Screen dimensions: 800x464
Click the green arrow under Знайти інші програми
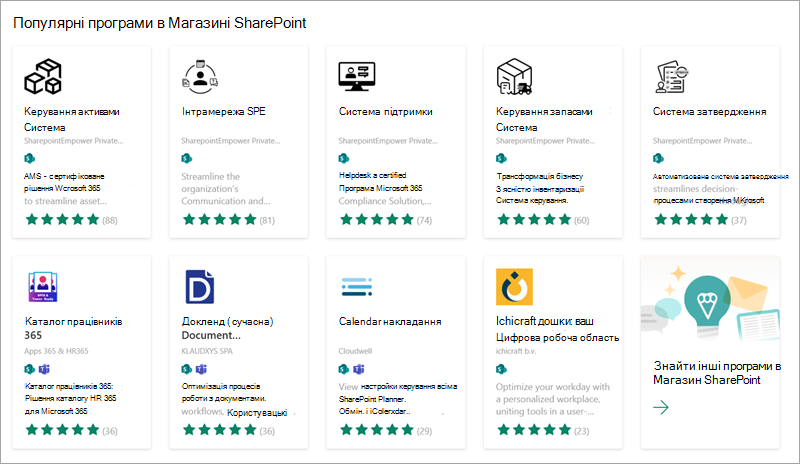[661, 407]
